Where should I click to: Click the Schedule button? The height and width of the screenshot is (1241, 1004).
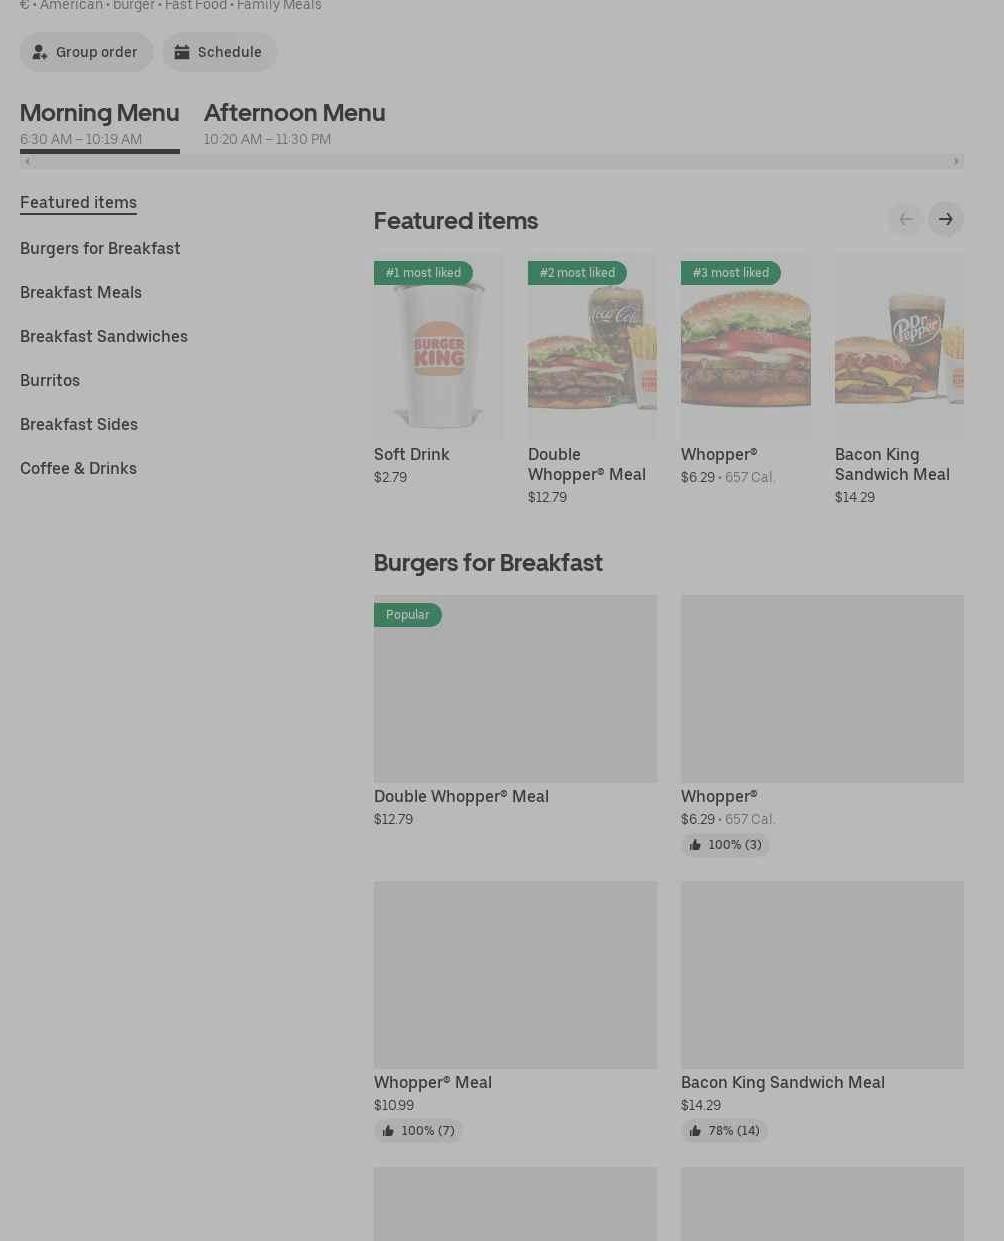(x=220, y=52)
